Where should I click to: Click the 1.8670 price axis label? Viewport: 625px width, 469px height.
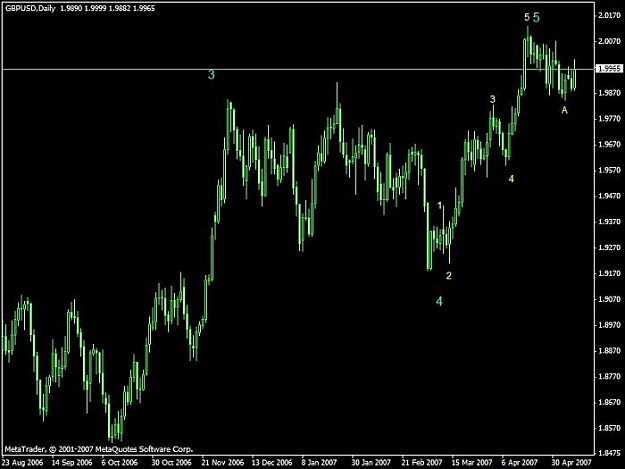click(x=609, y=402)
